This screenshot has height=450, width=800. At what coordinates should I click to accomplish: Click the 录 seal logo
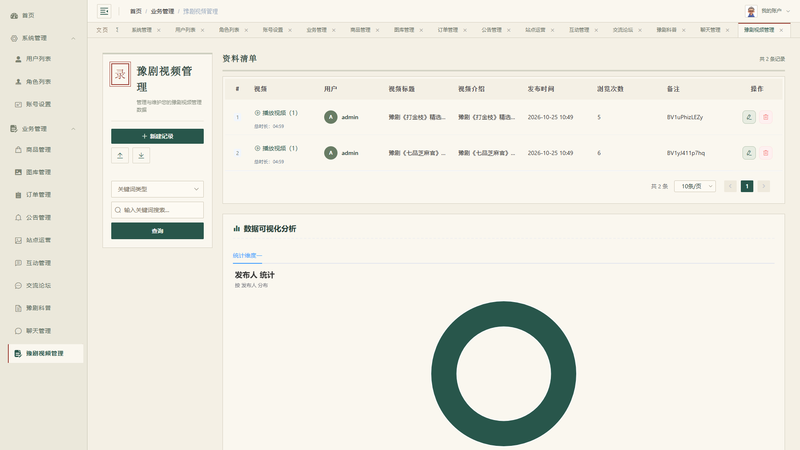point(120,74)
